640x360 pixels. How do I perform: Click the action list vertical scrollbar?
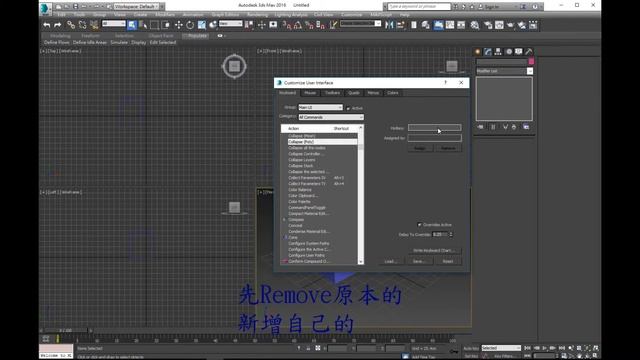[x=361, y=195]
